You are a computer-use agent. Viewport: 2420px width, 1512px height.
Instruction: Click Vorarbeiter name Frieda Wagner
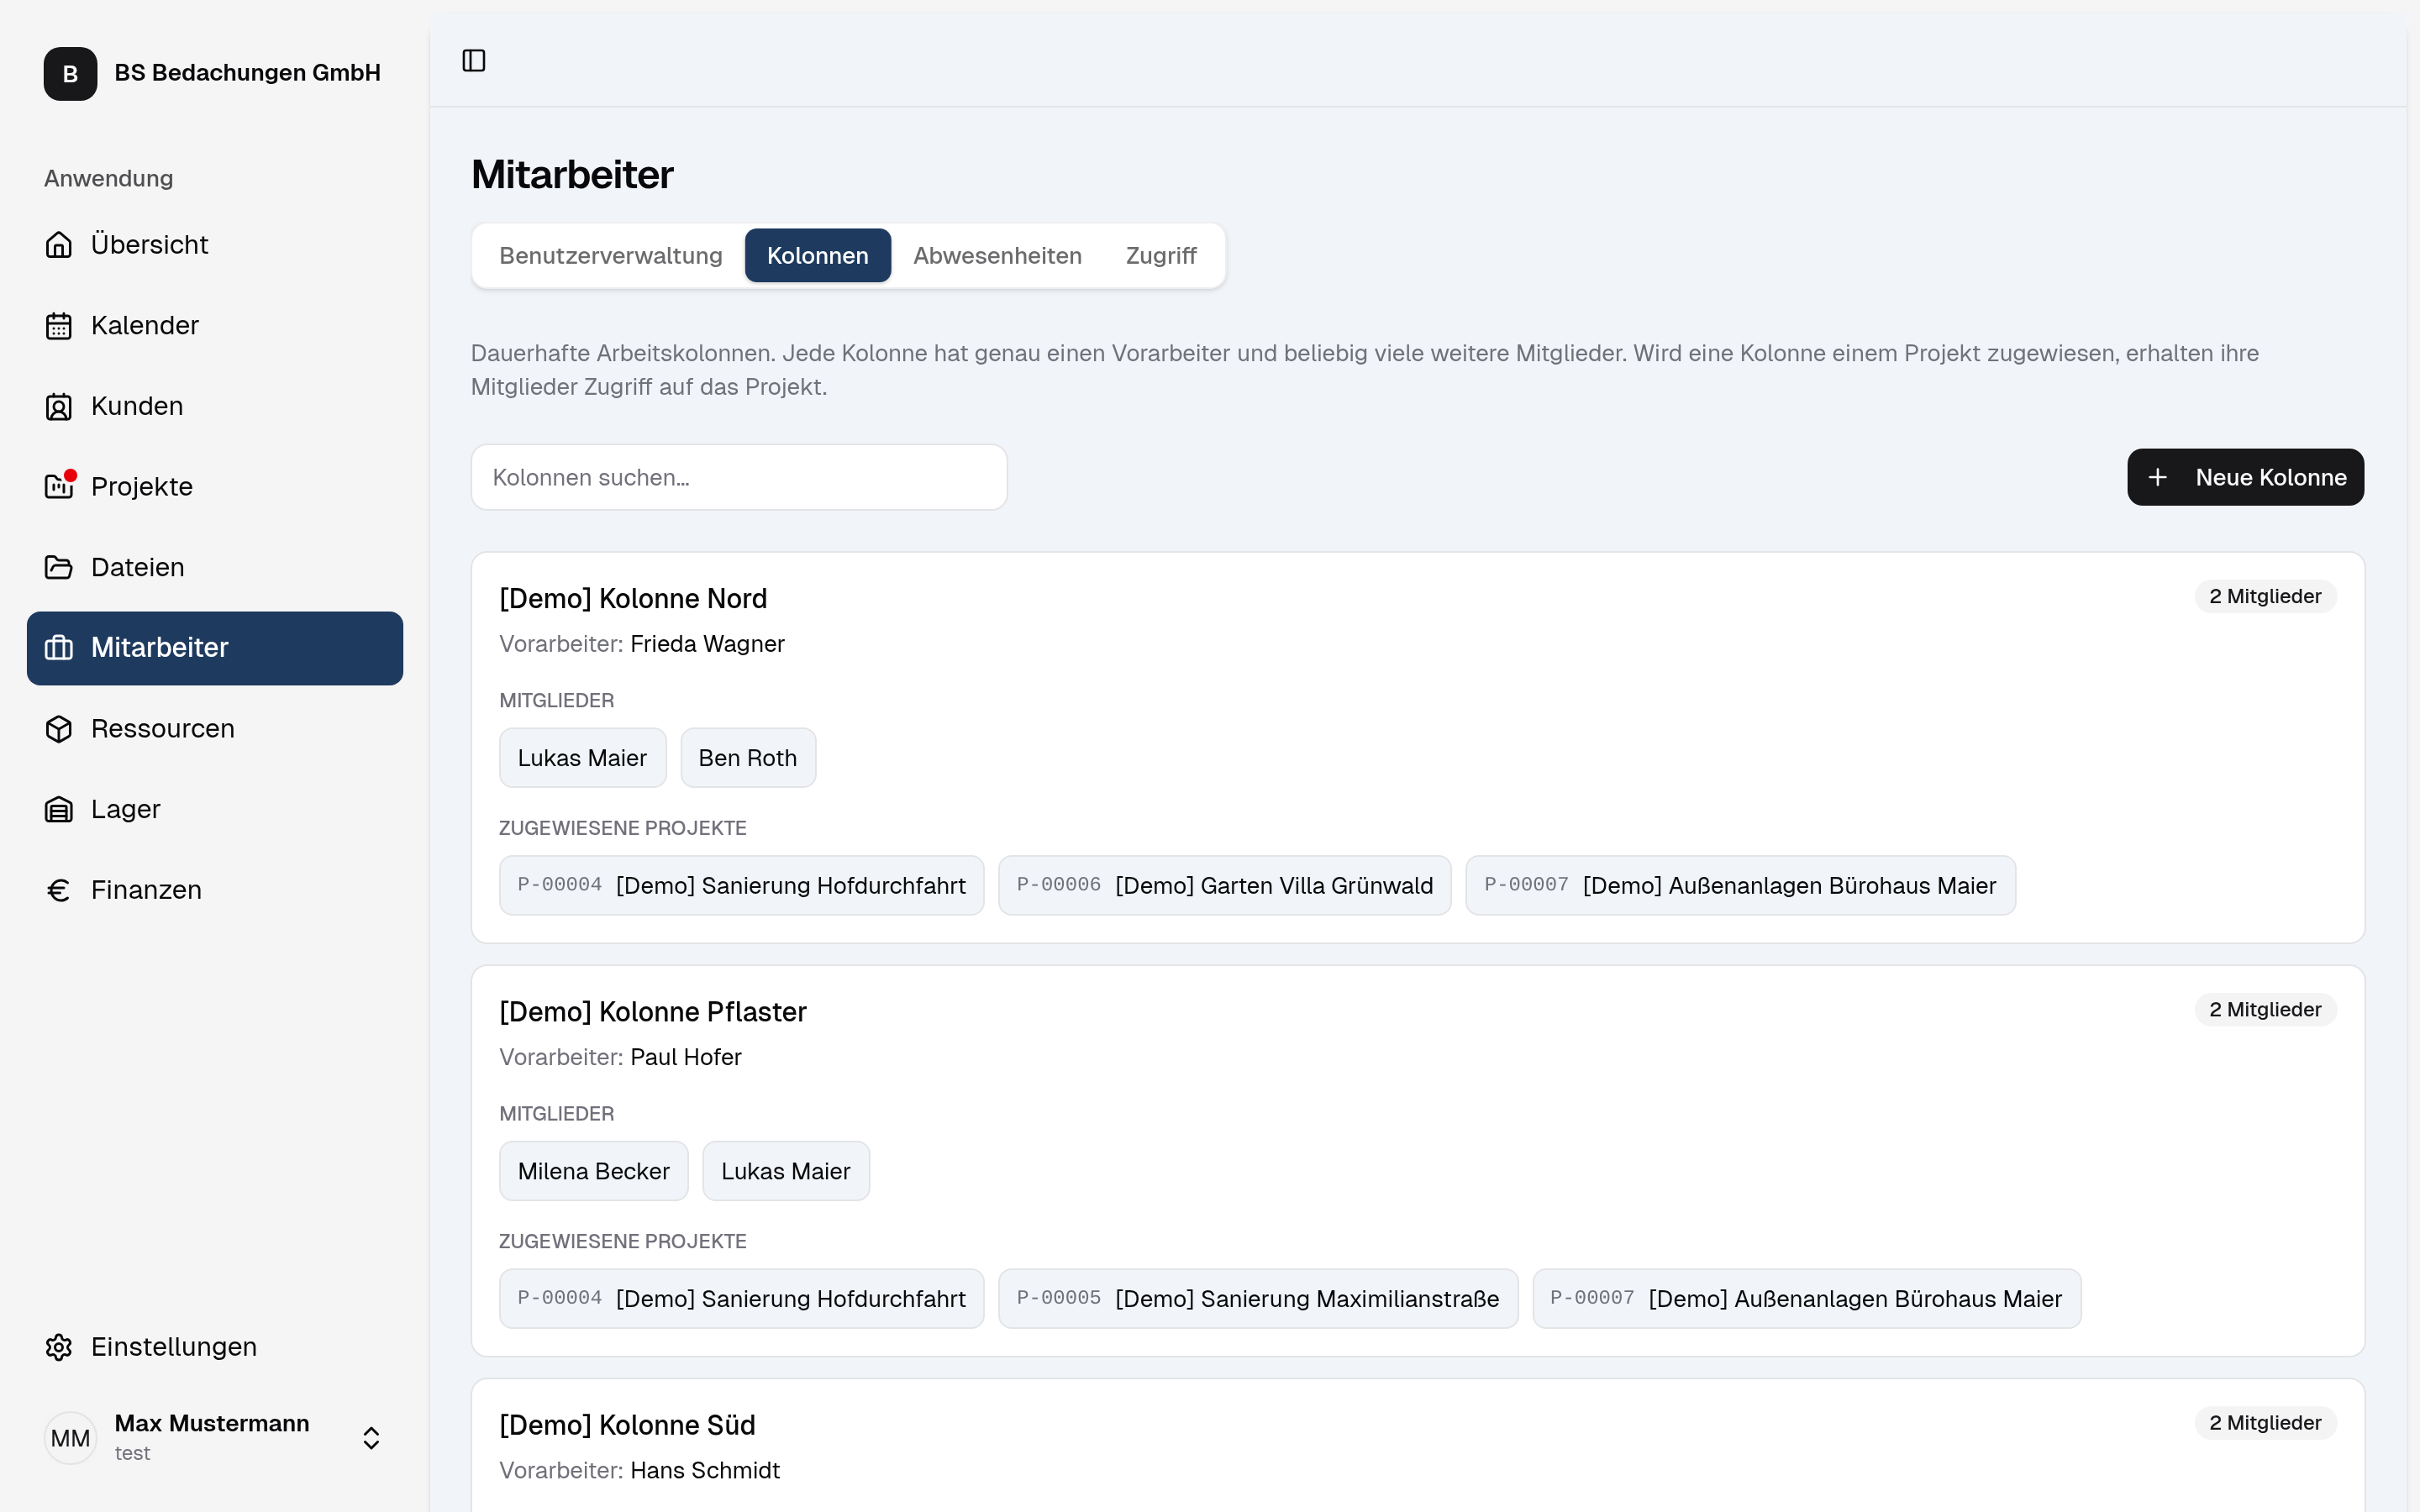point(707,644)
